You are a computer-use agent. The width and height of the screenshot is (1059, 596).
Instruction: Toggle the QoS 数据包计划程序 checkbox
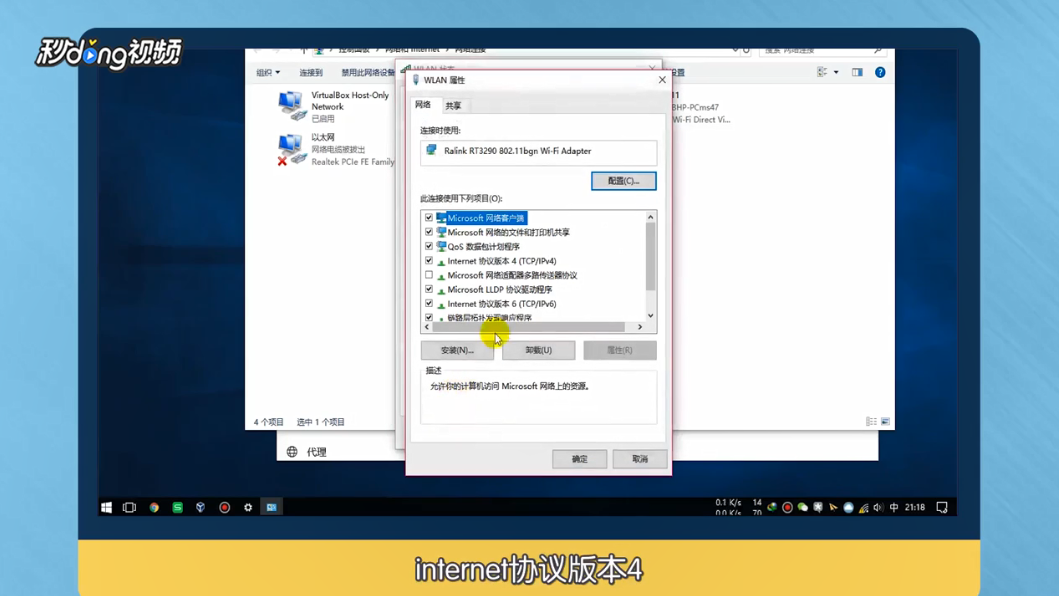429,246
